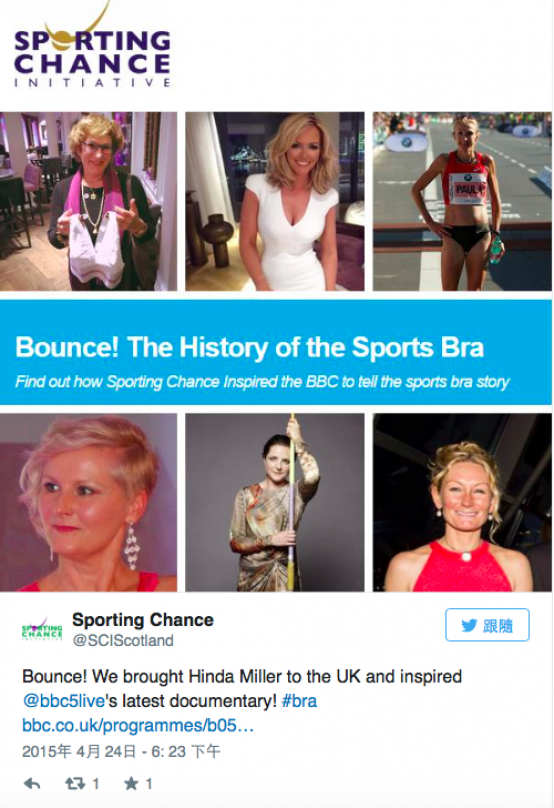Open the Sporting Chance Initiative logo

(x=92, y=49)
